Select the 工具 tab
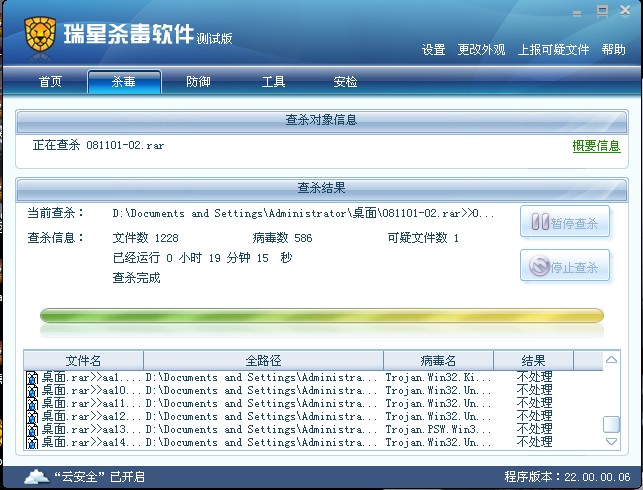This screenshot has height=490, width=643. click(x=274, y=82)
